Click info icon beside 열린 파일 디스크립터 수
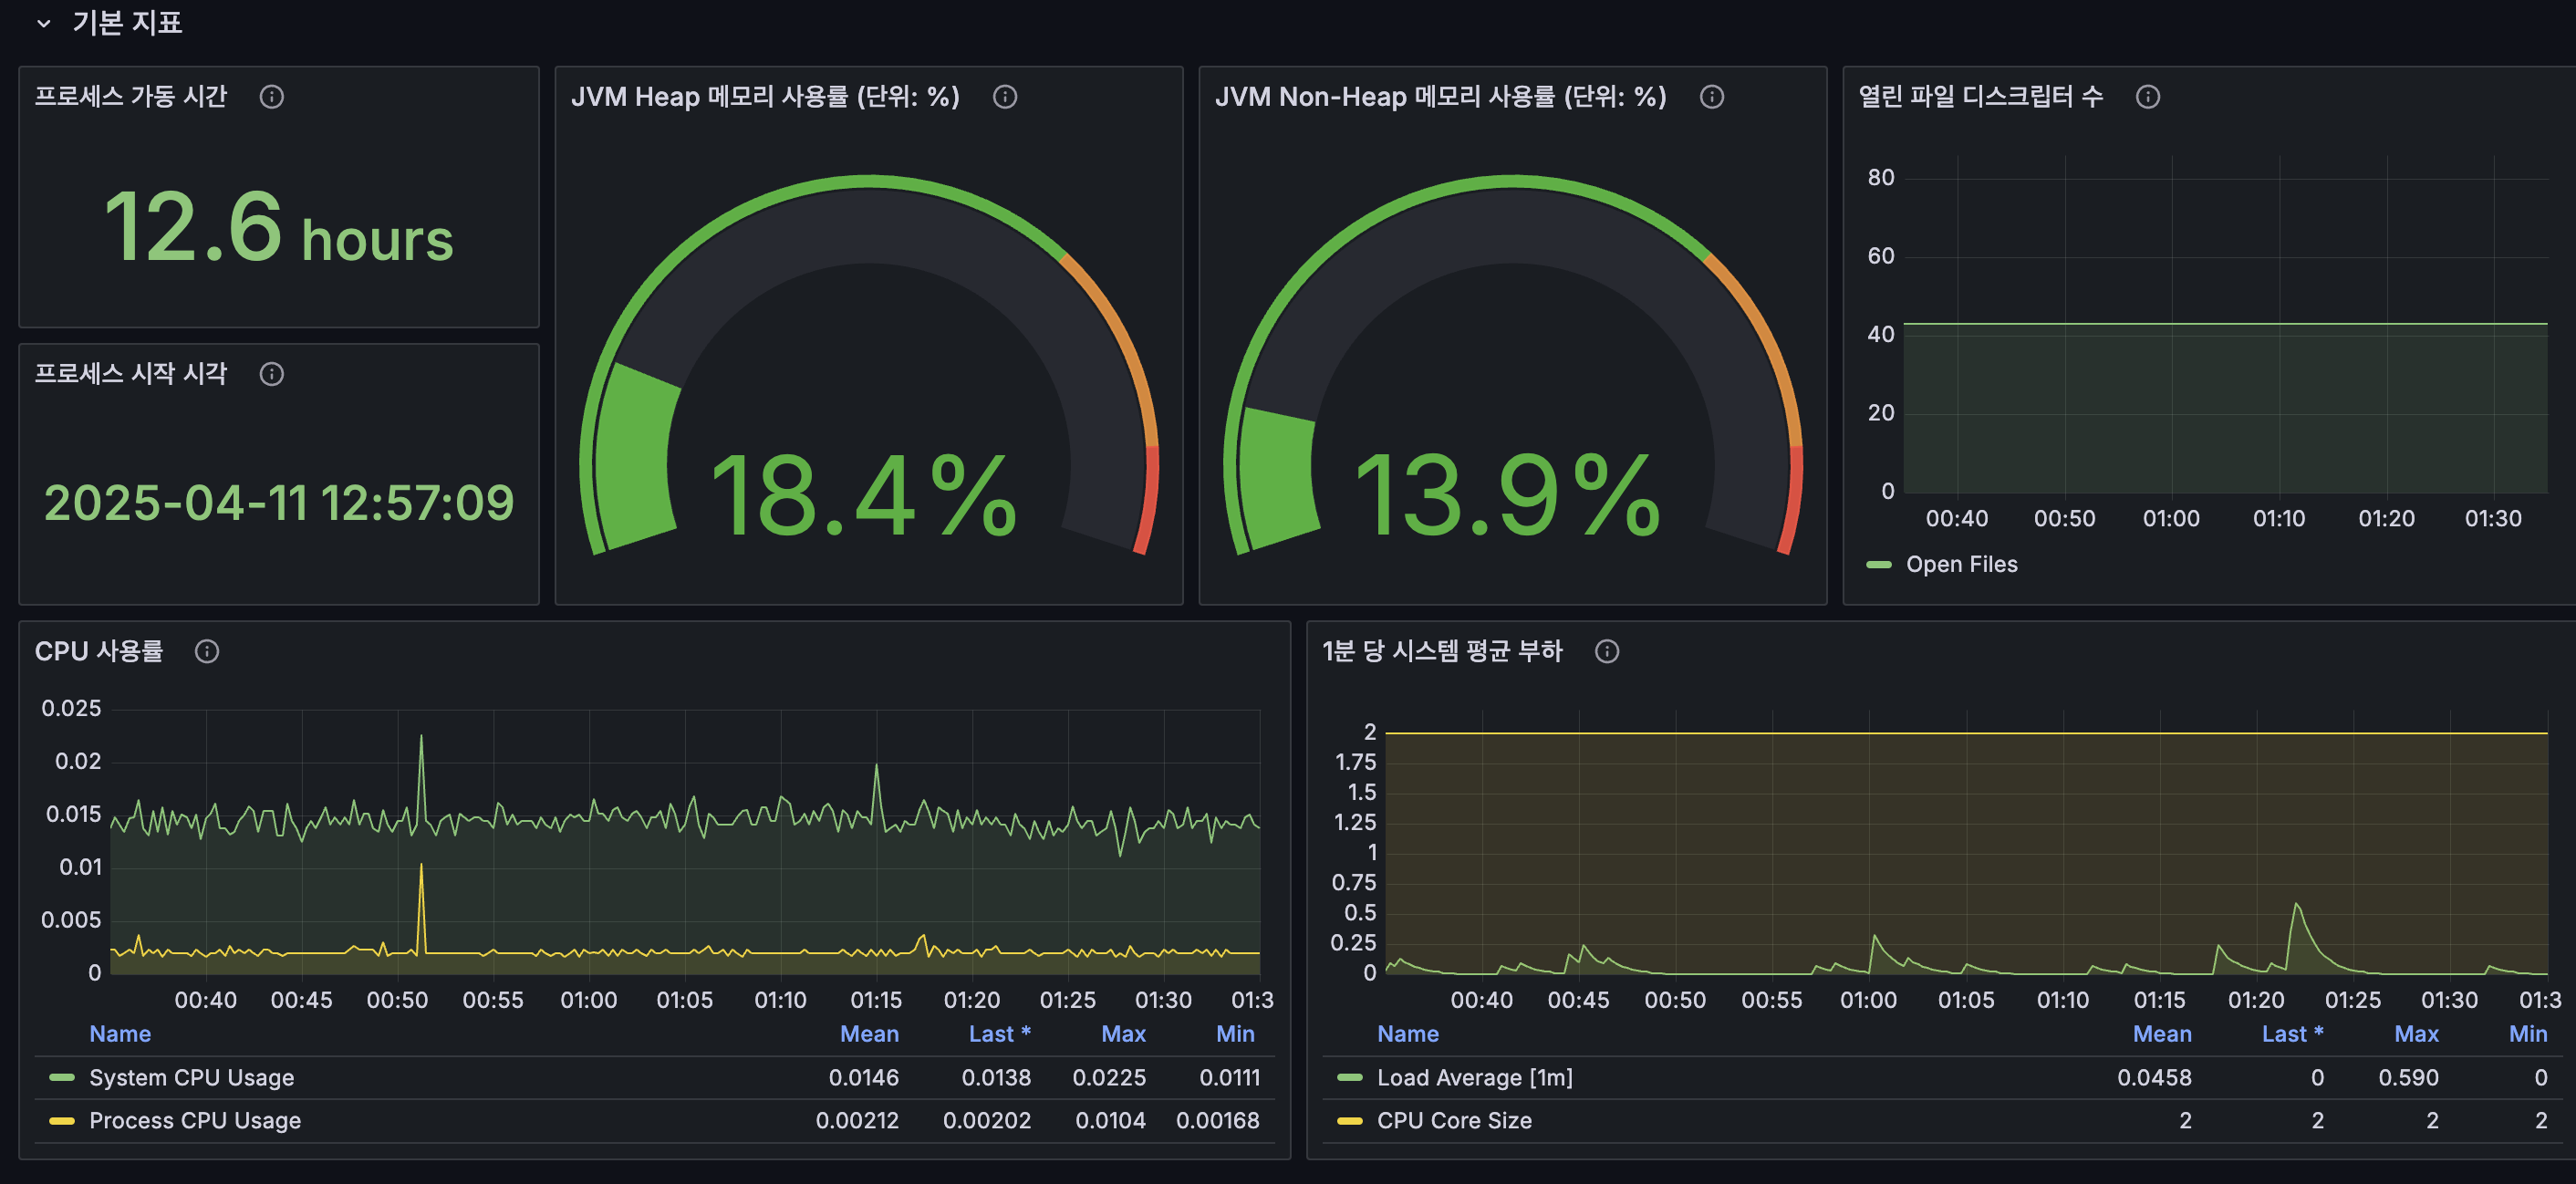Image resolution: width=2576 pixels, height=1184 pixels. tap(2147, 97)
